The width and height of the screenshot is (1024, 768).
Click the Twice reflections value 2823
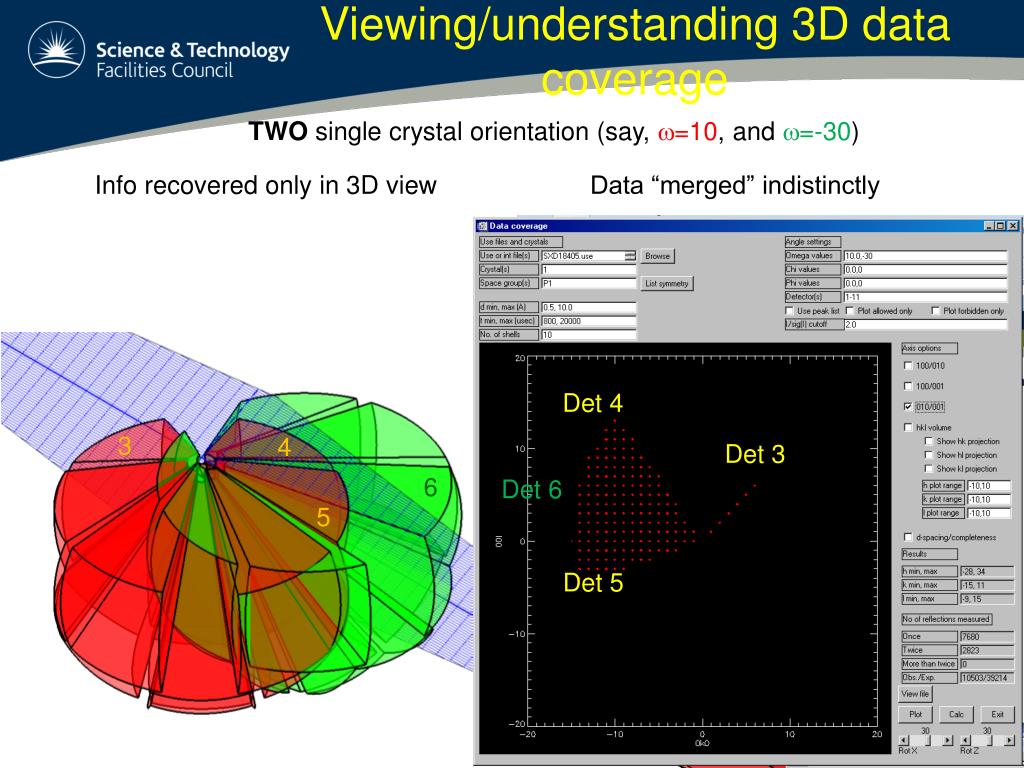986,650
